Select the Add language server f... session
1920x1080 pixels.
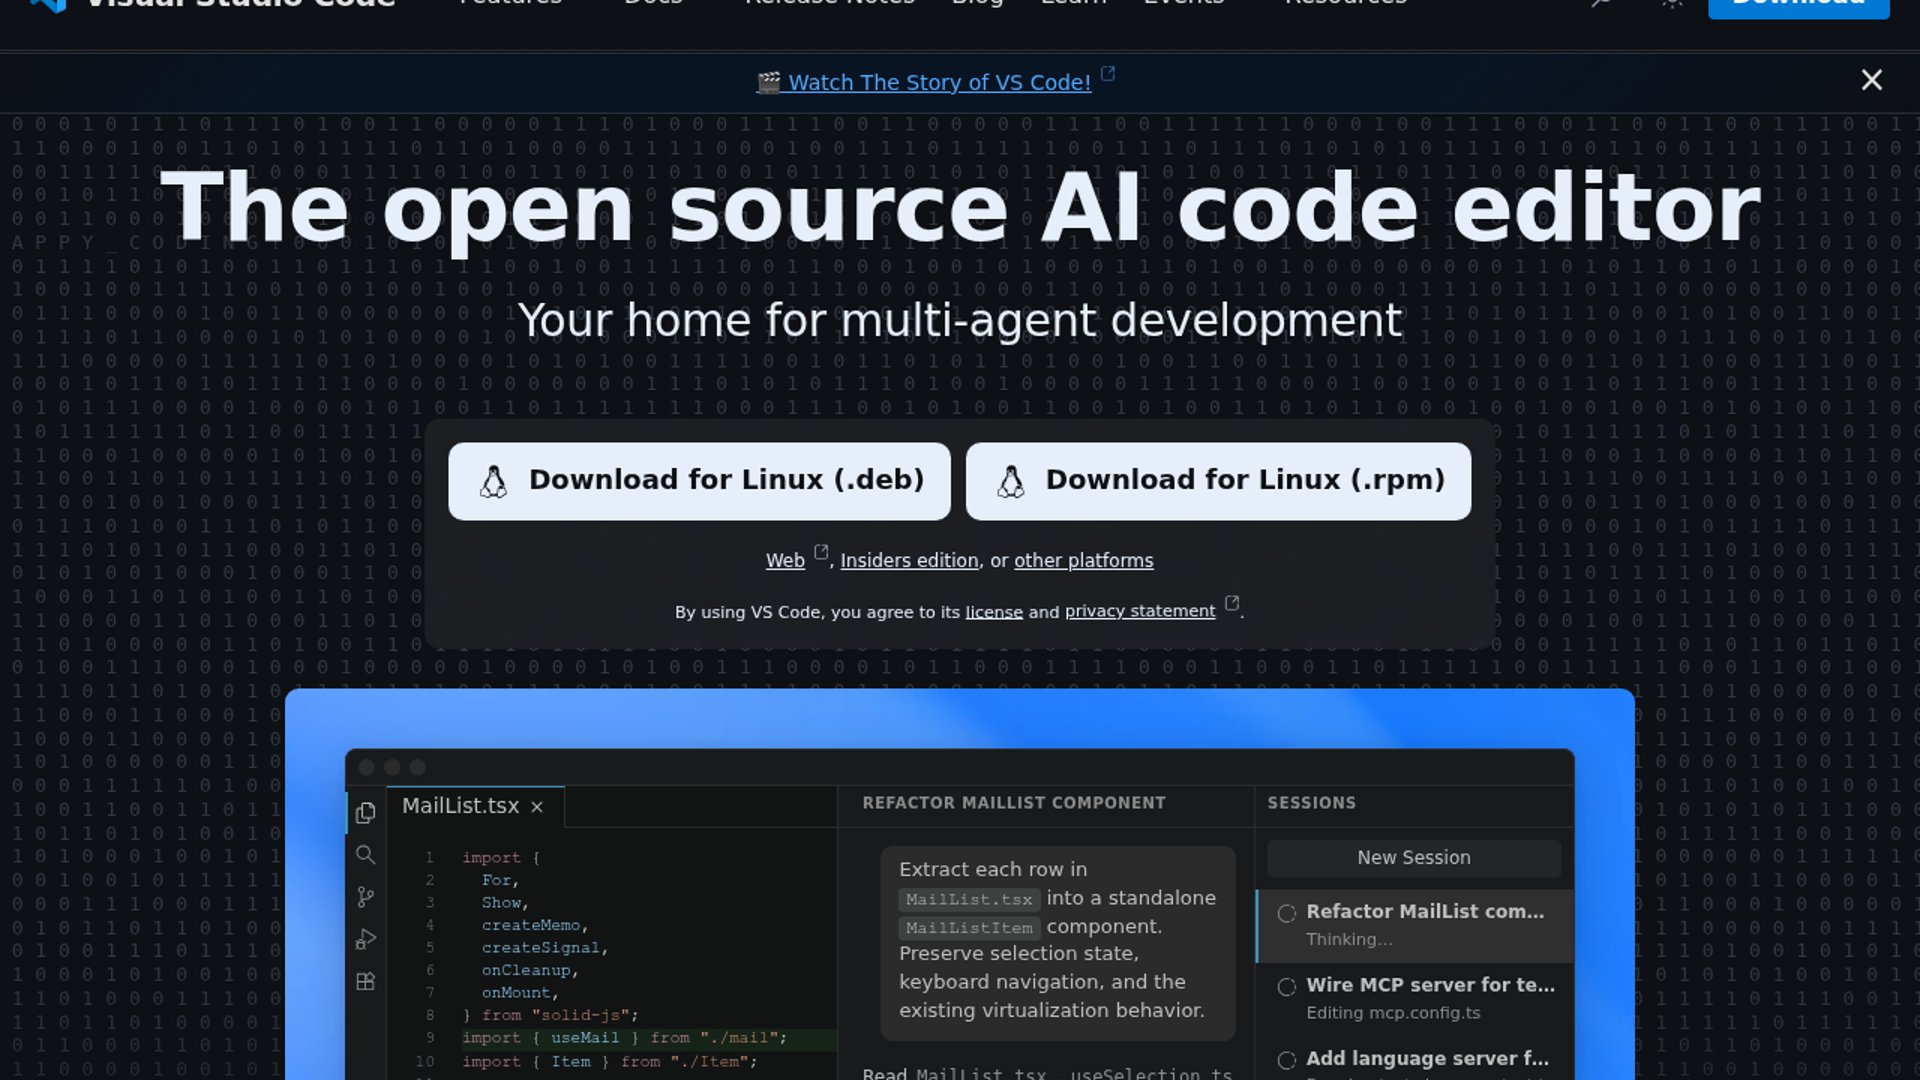point(1415,1060)
